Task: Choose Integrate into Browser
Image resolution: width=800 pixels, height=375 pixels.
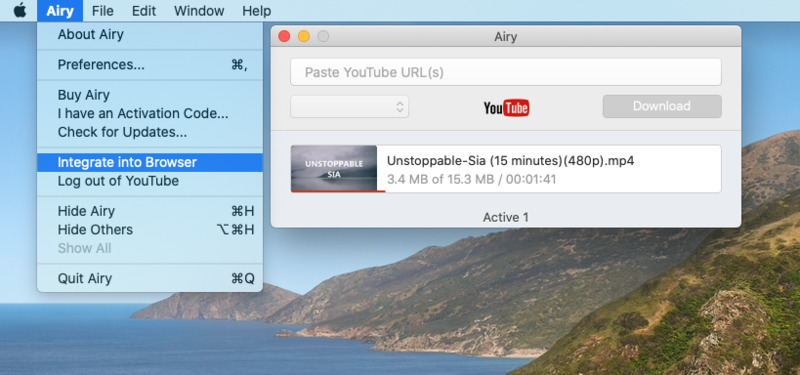Action: (x=150, y=162)
